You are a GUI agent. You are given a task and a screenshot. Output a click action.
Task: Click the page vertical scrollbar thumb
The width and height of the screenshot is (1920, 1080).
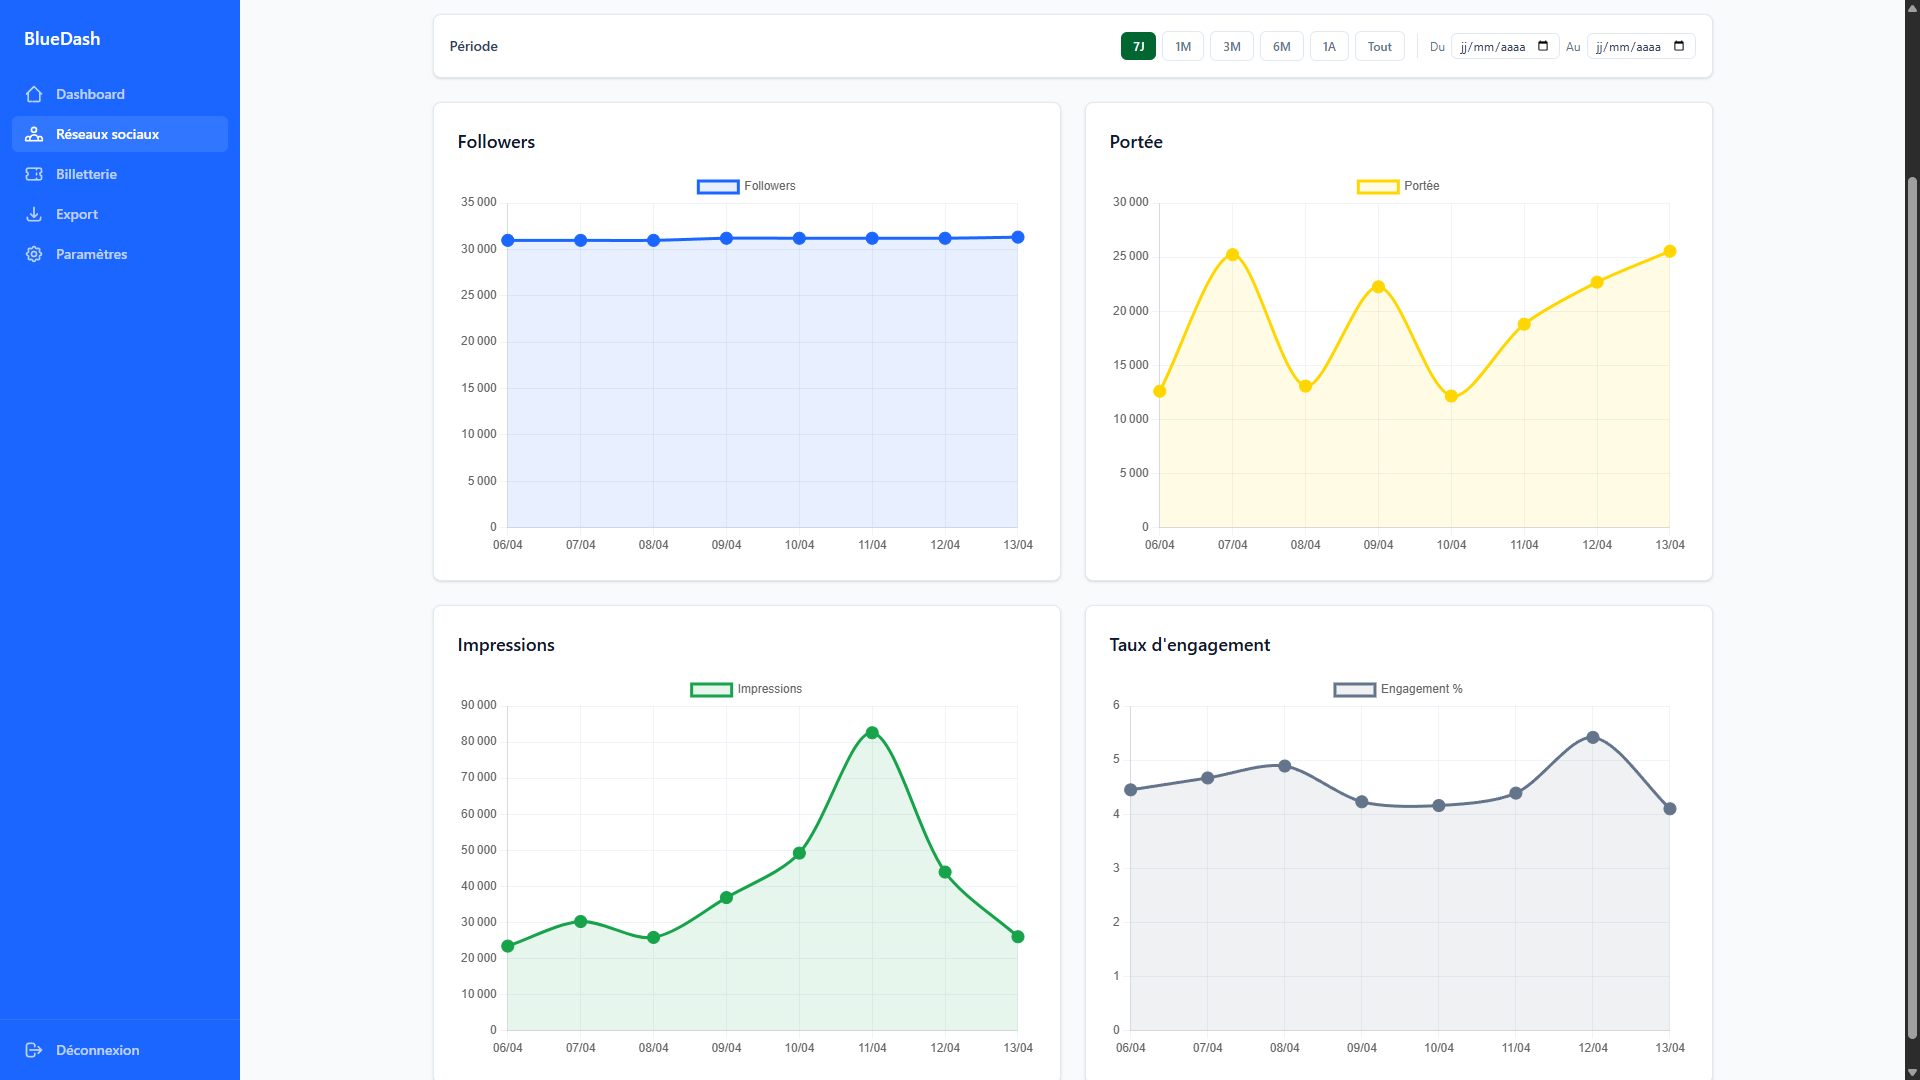click(1912, 608)
